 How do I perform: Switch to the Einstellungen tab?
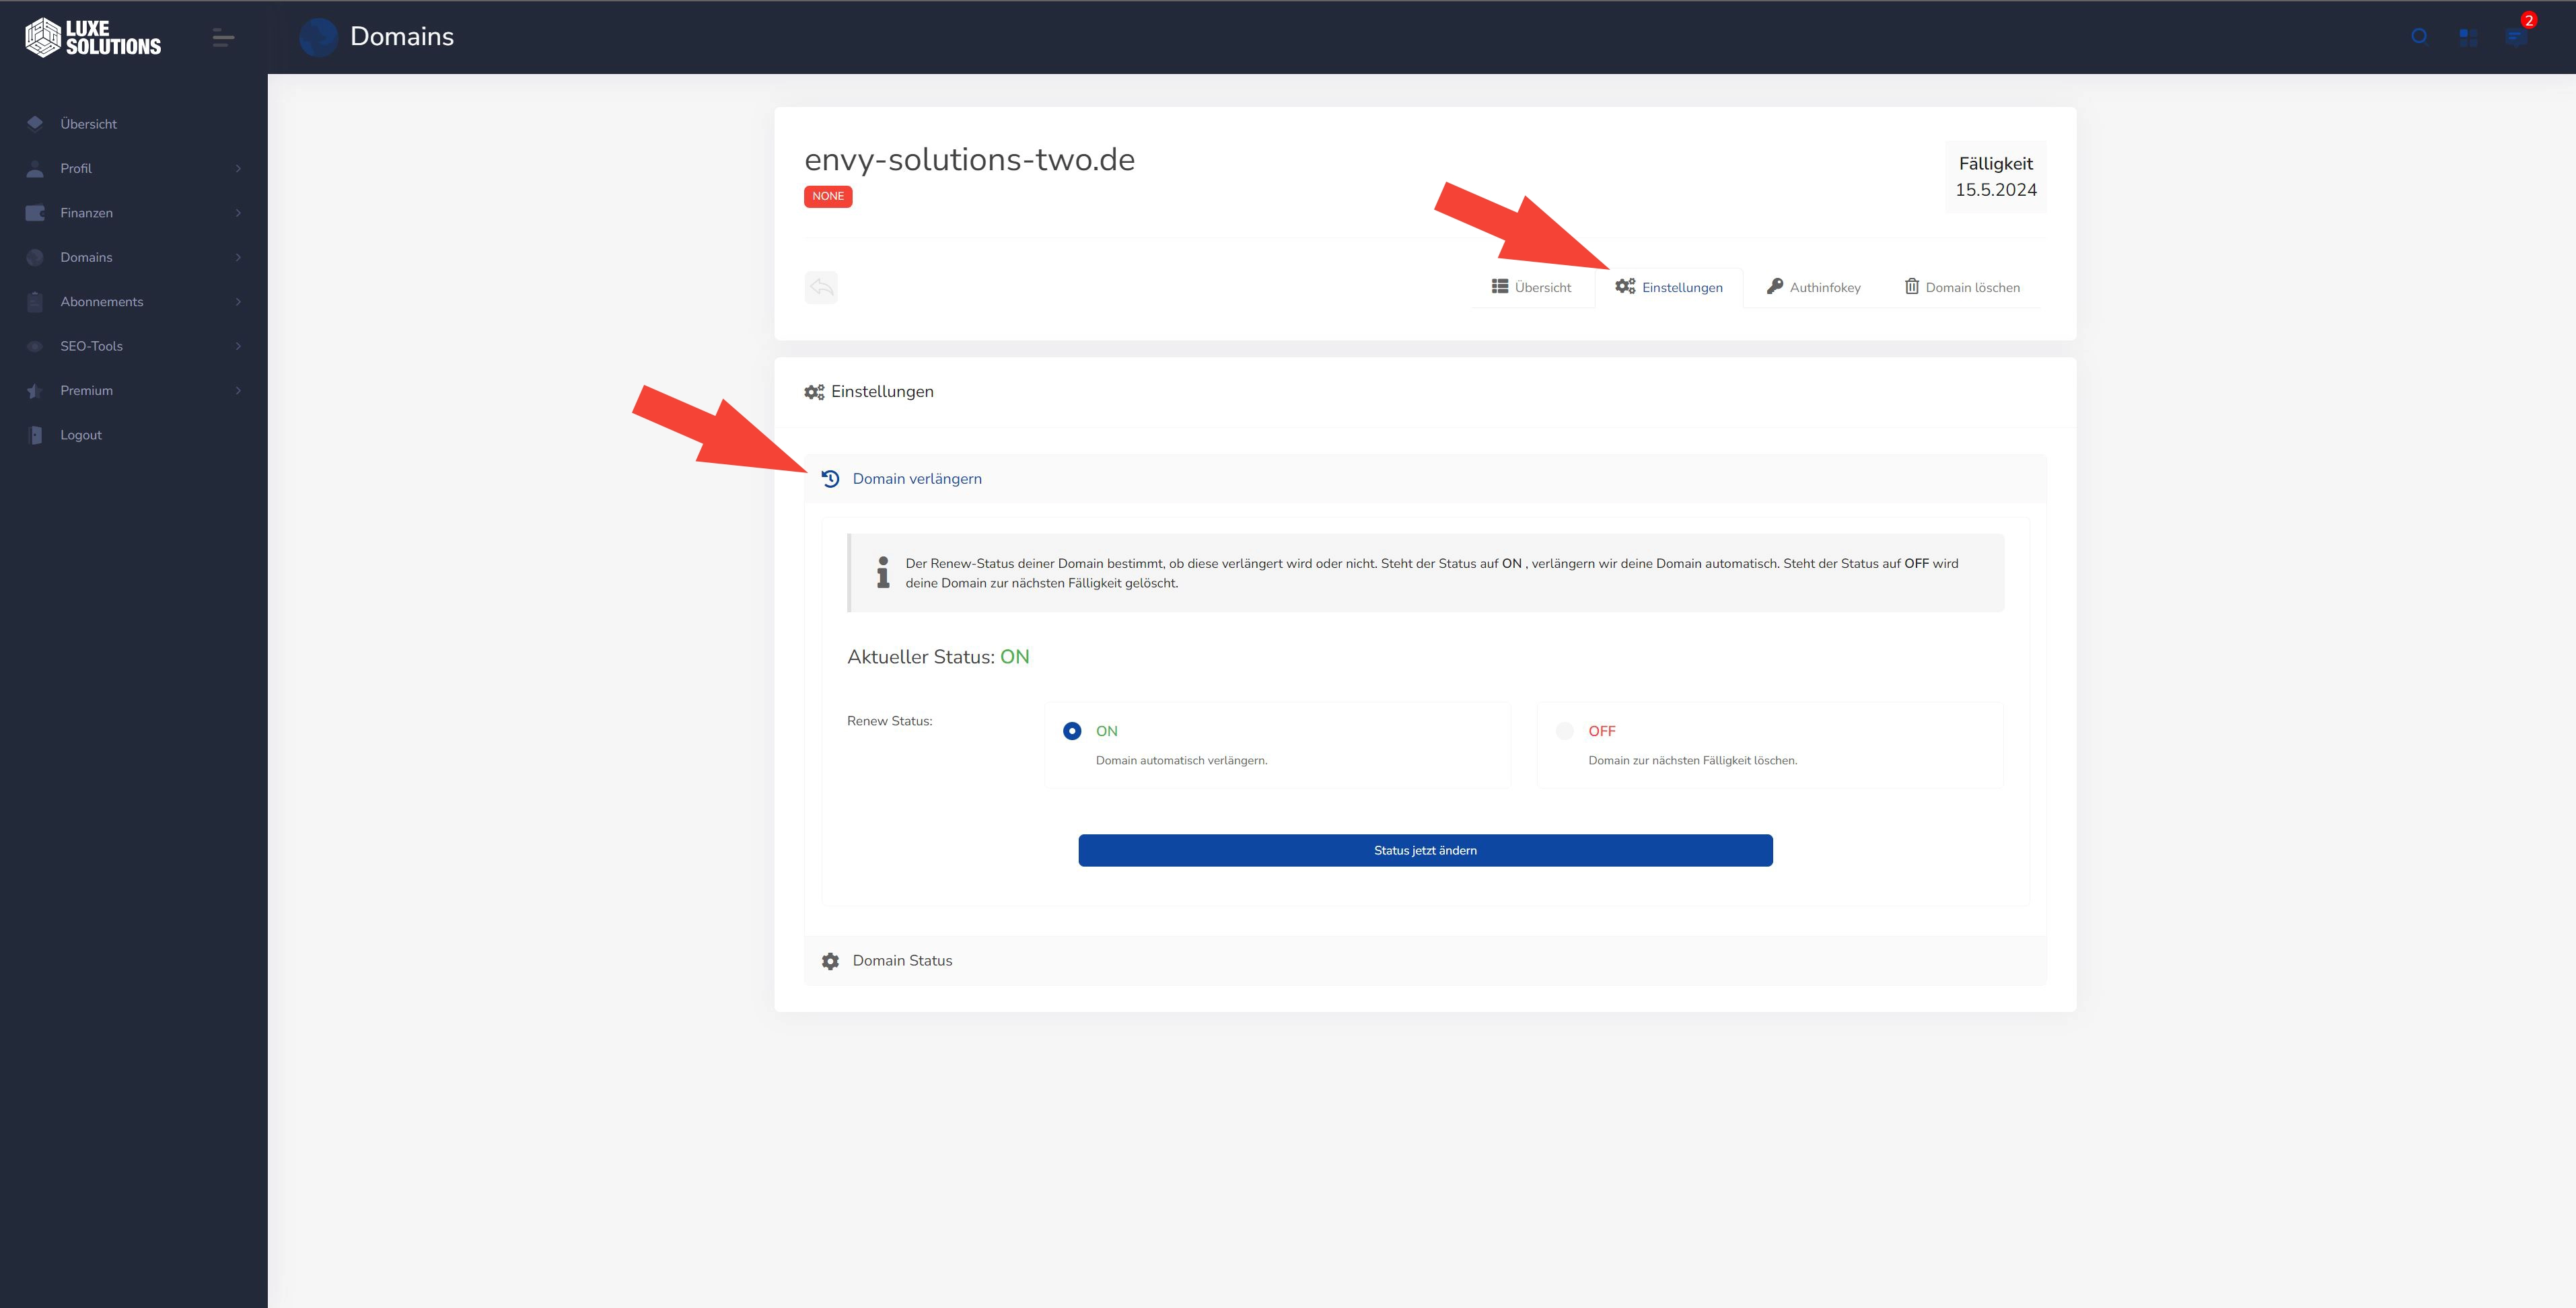coord(1670,287)
